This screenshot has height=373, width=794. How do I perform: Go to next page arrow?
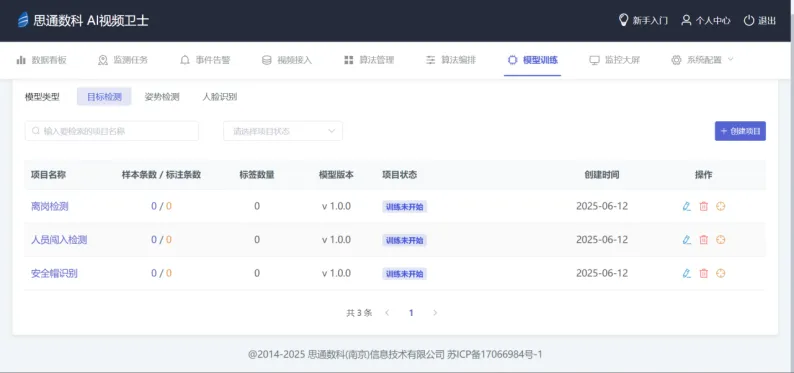(435, 313)
